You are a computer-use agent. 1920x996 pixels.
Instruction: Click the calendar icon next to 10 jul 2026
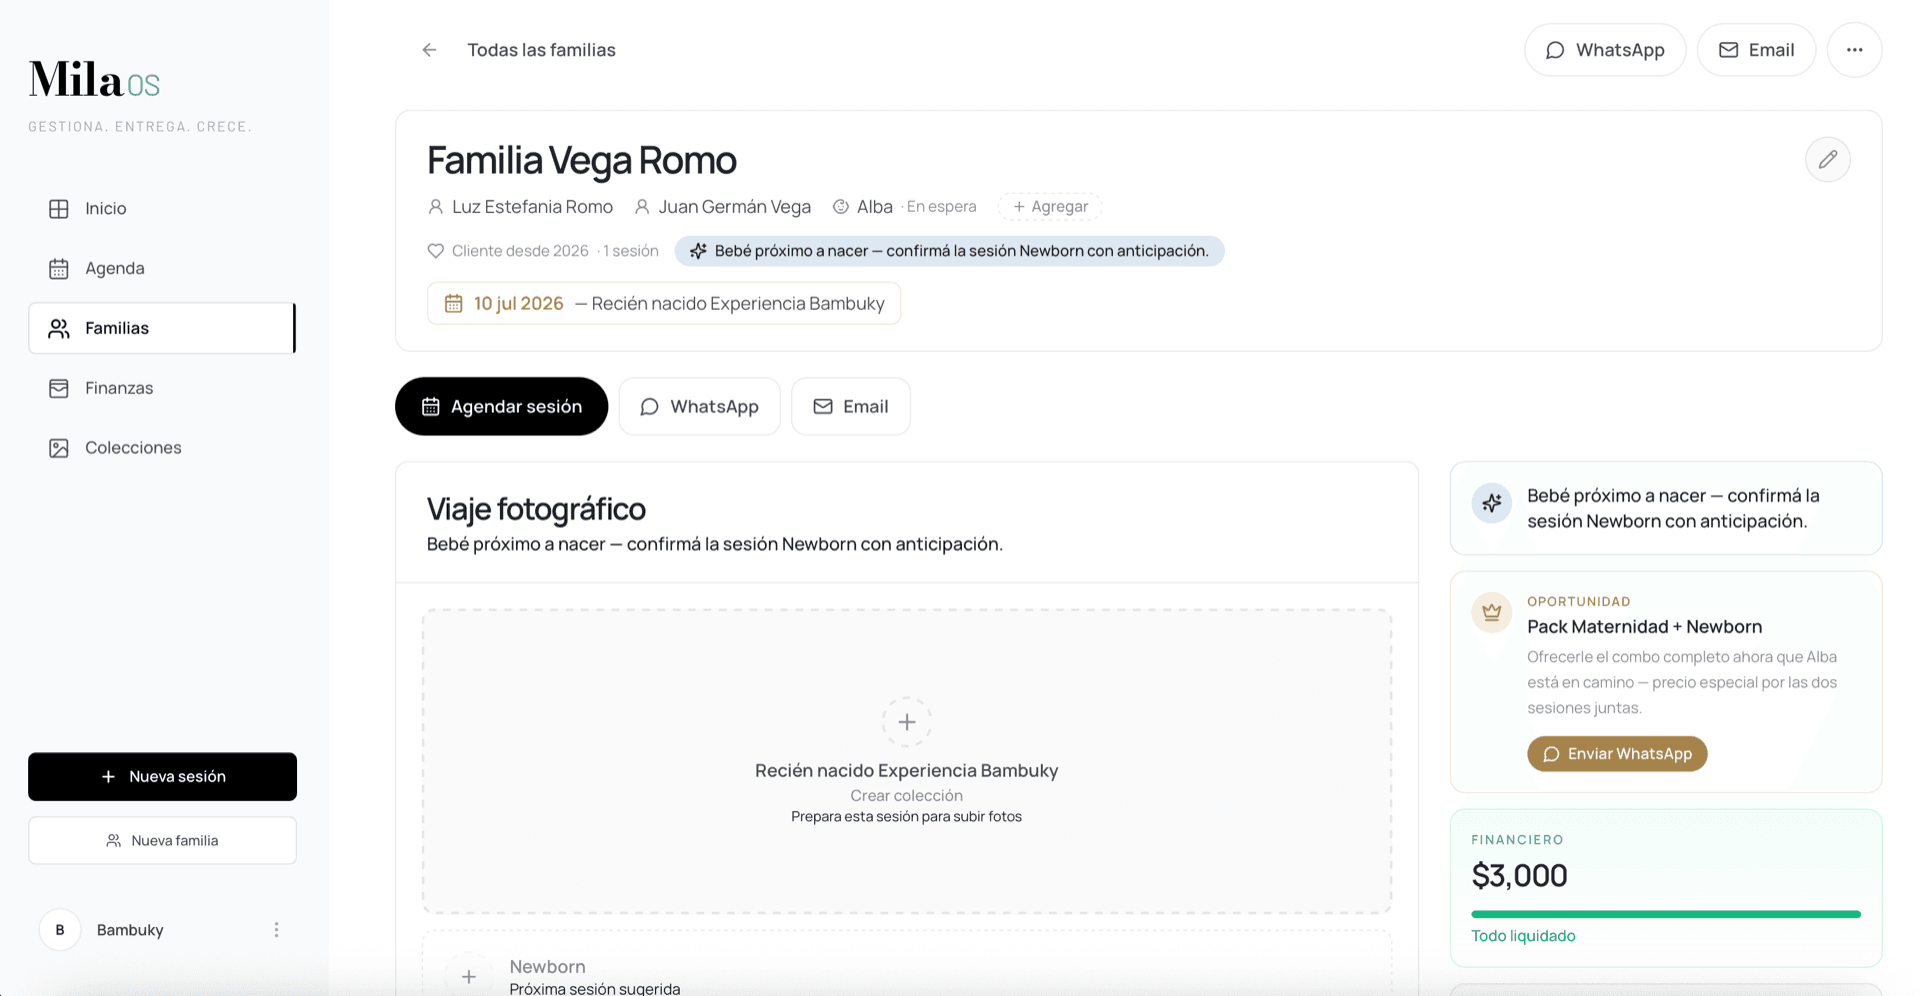pos(453,303)
